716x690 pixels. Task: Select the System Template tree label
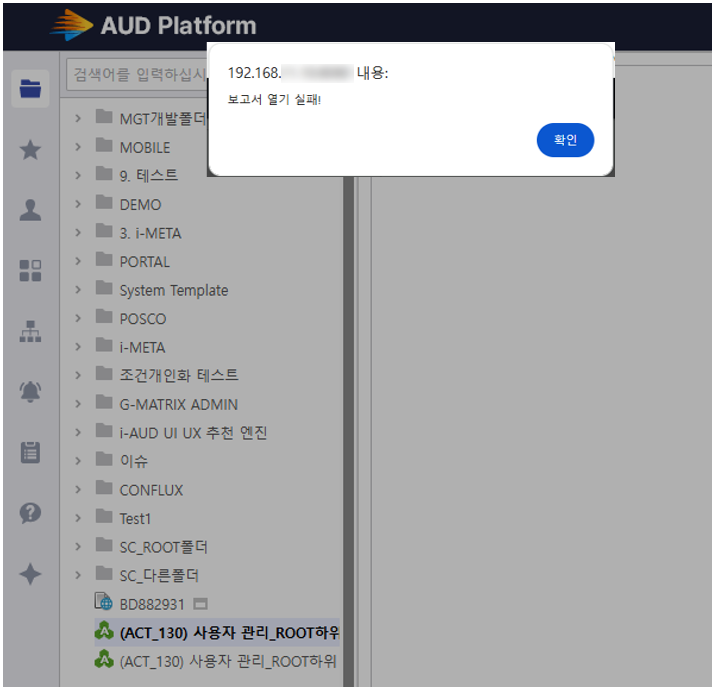[174, 290]
